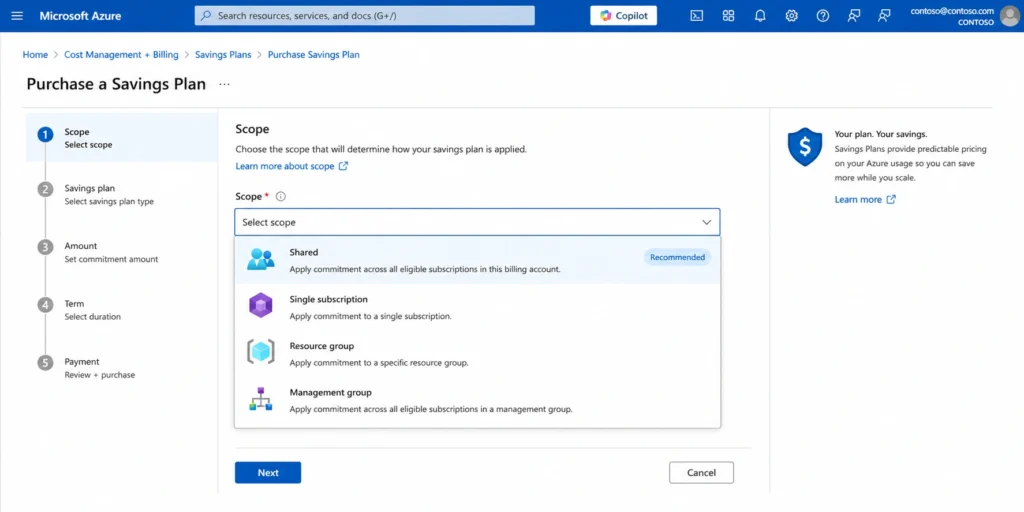View notifications bell

click(760, 16)
